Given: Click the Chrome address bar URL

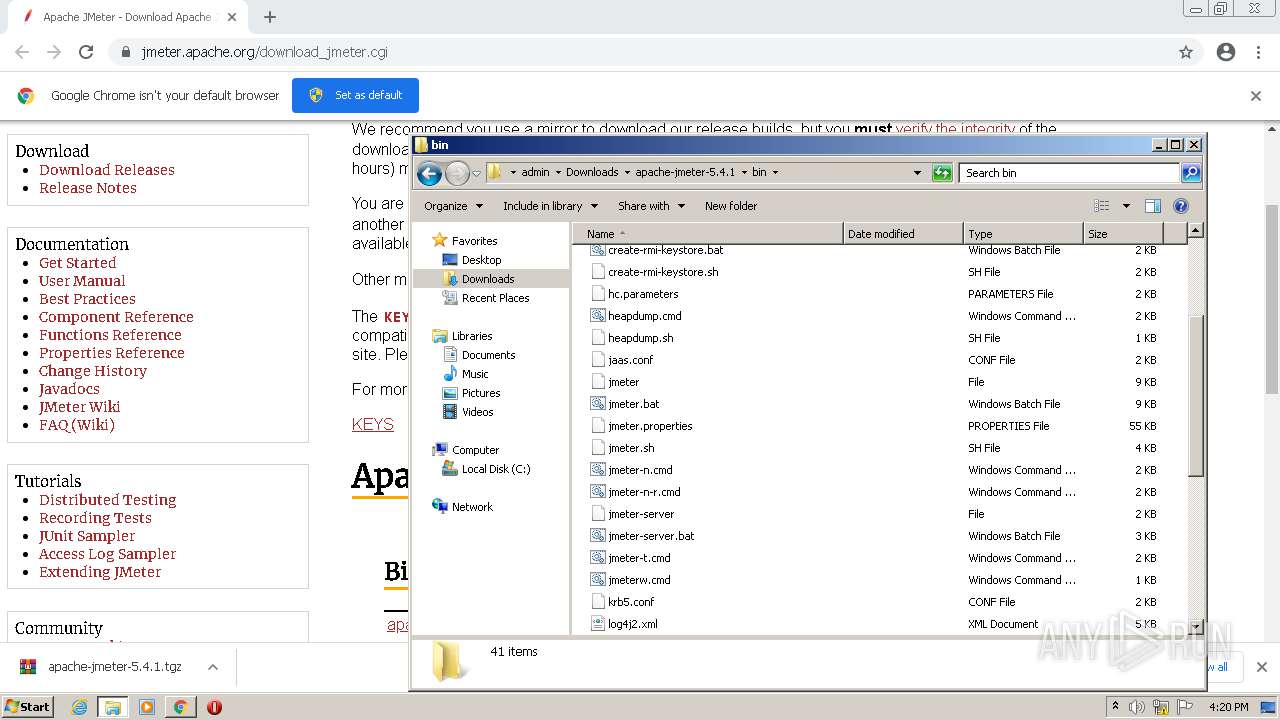Looking at the screenshot, I should click(x=265, y=52).
